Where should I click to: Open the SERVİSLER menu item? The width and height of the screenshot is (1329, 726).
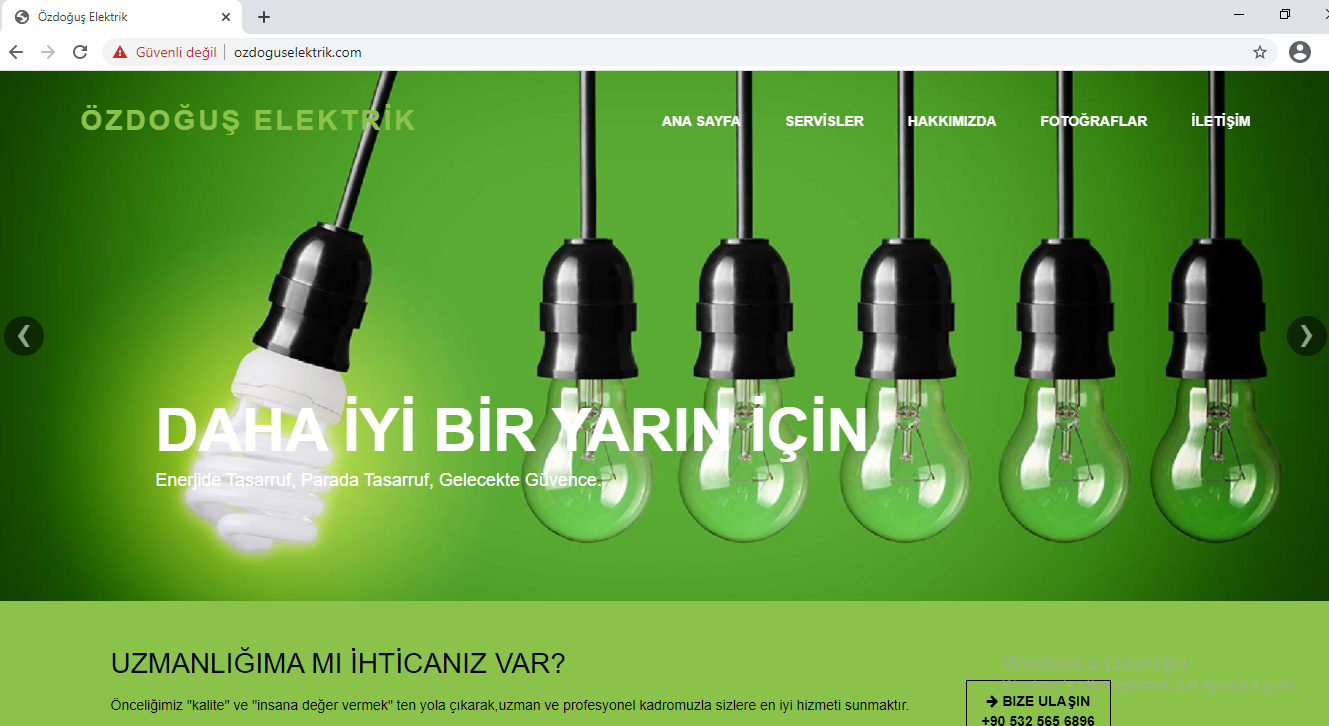point(824,121)
